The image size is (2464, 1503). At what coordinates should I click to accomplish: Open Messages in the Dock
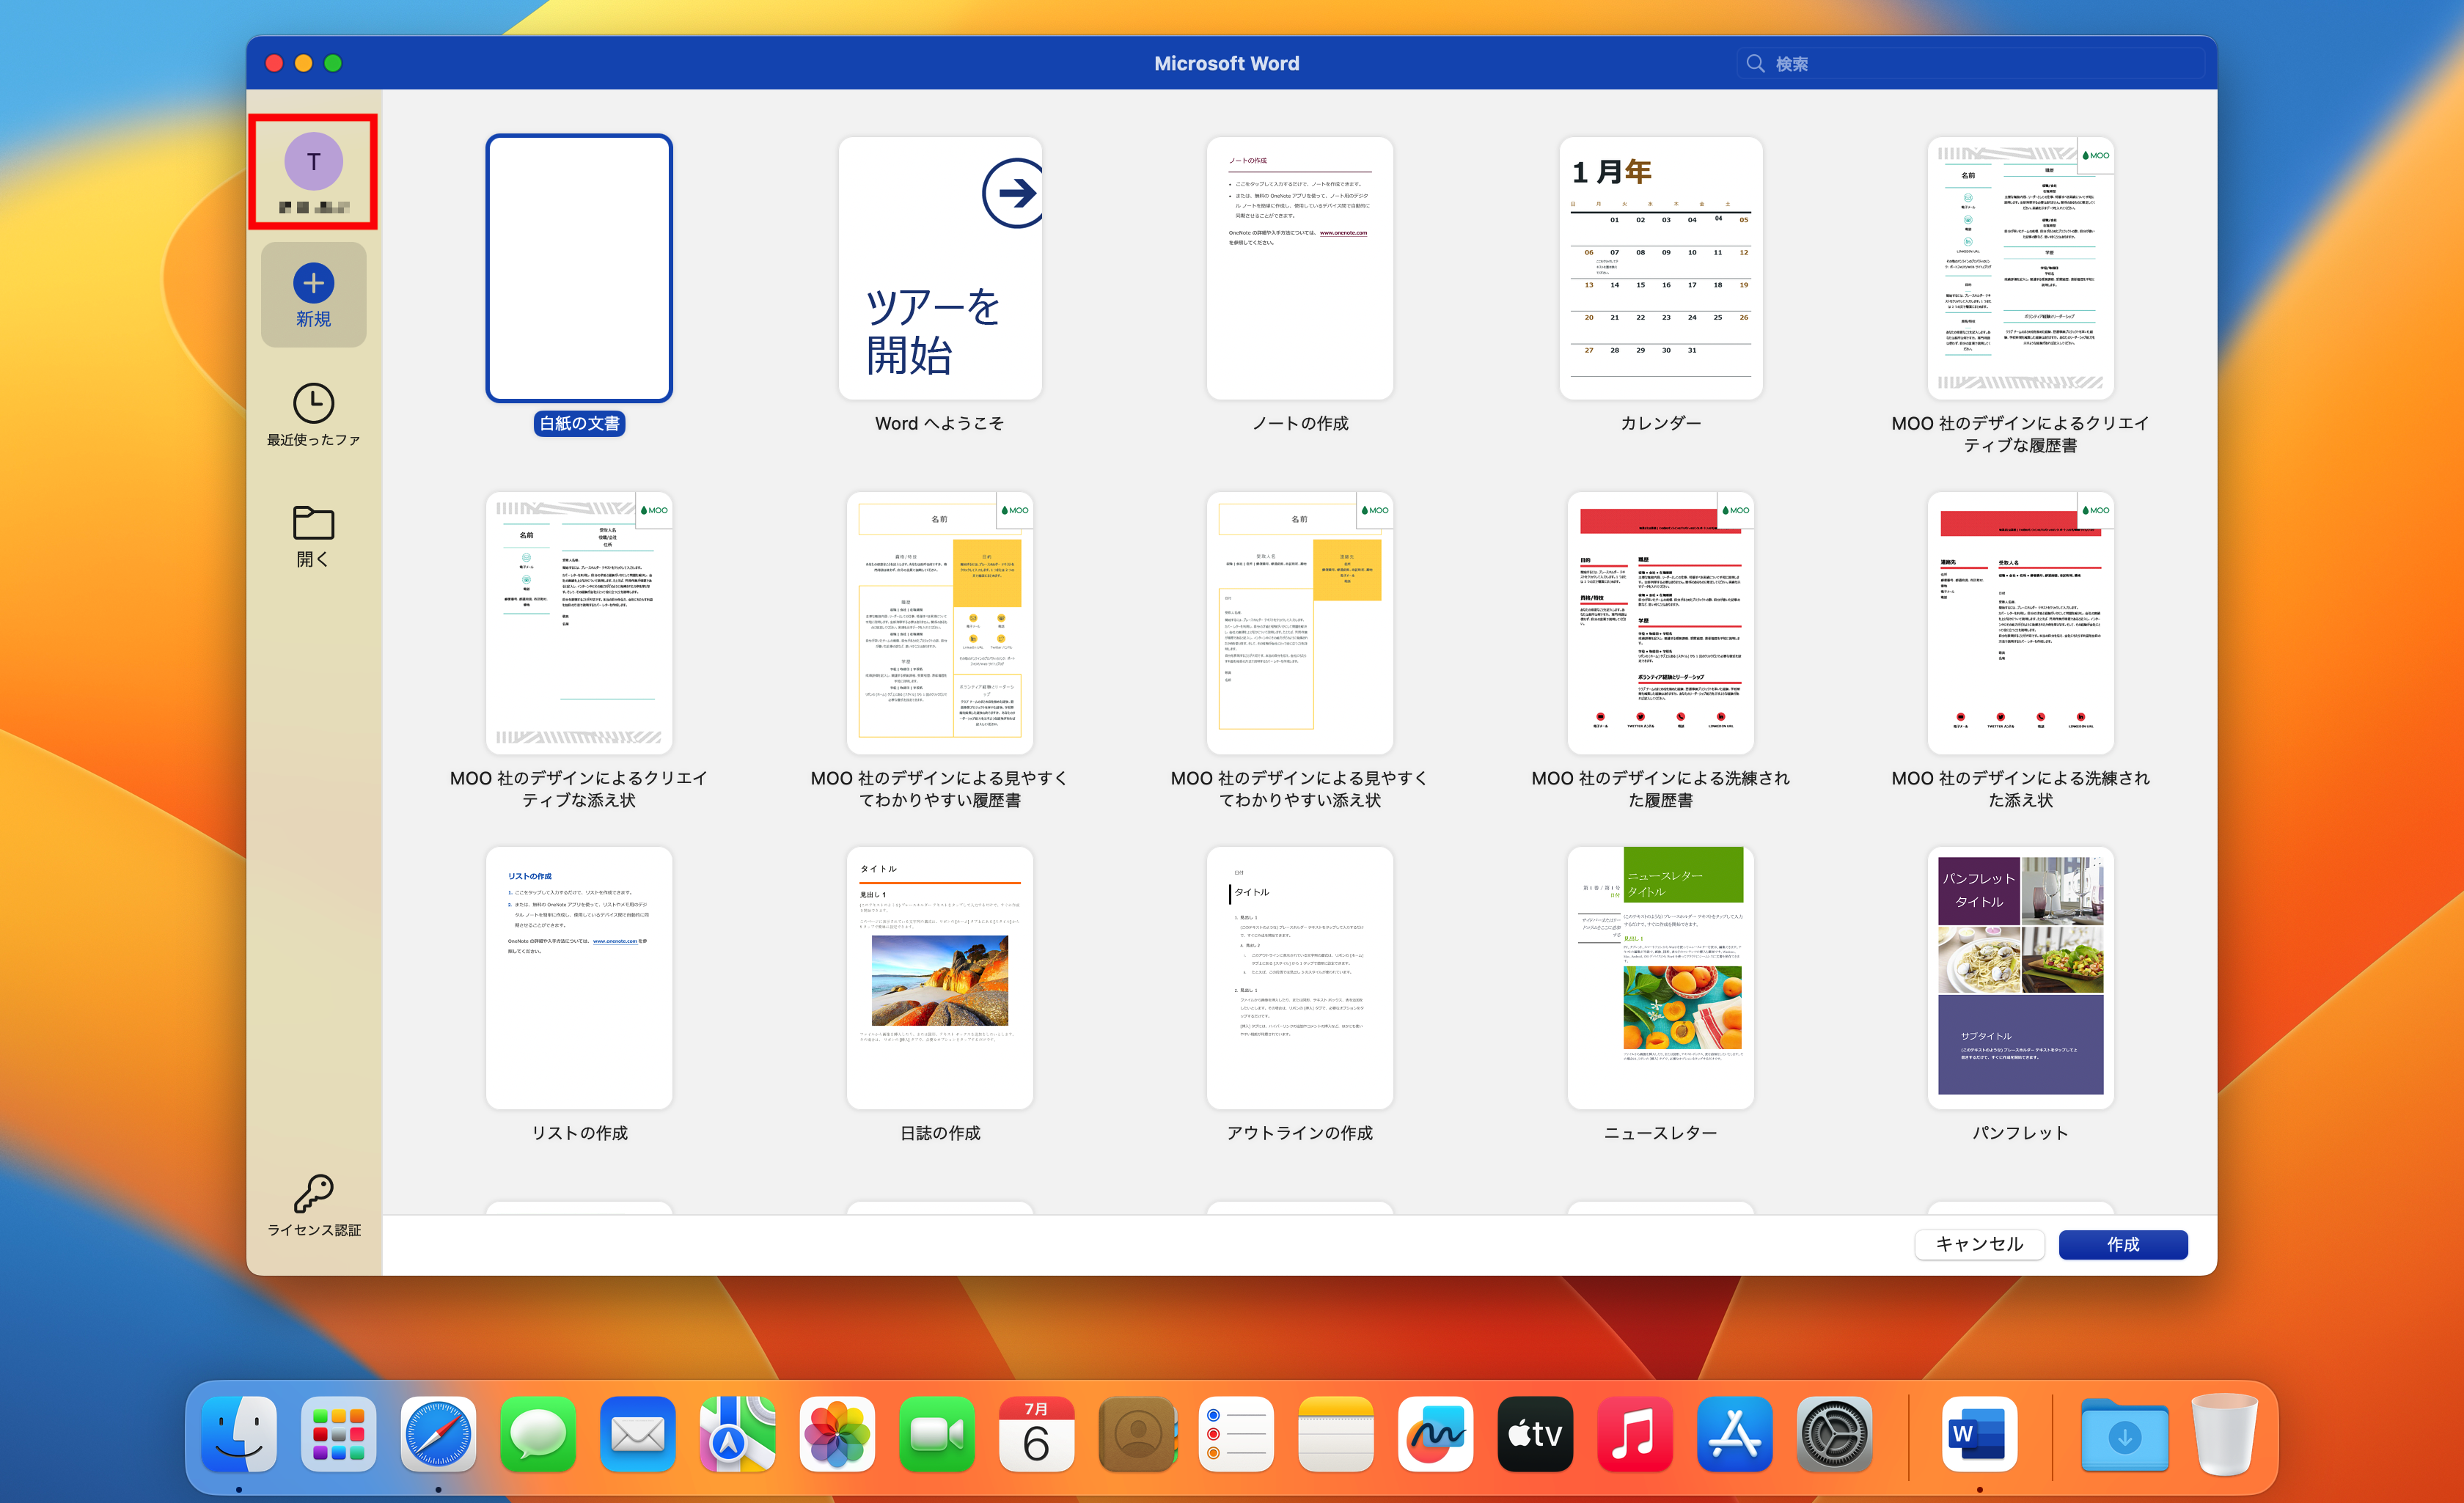(x=538, y=1434)
